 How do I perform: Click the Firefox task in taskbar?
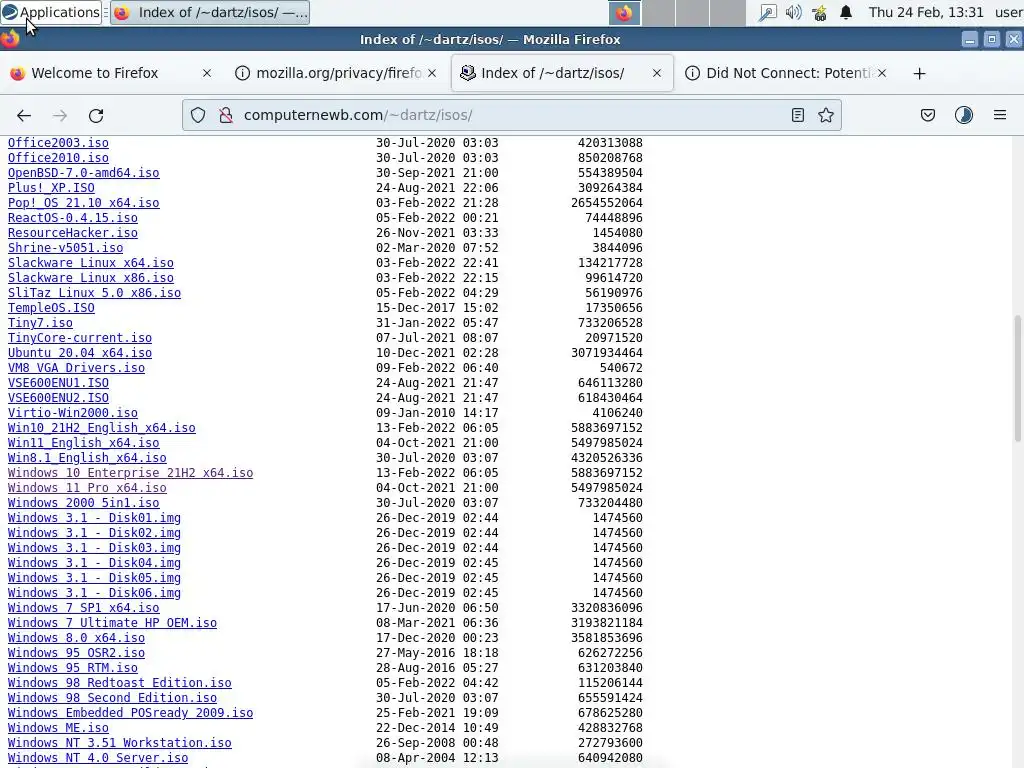pyautogui.click(x=210, y=12)
